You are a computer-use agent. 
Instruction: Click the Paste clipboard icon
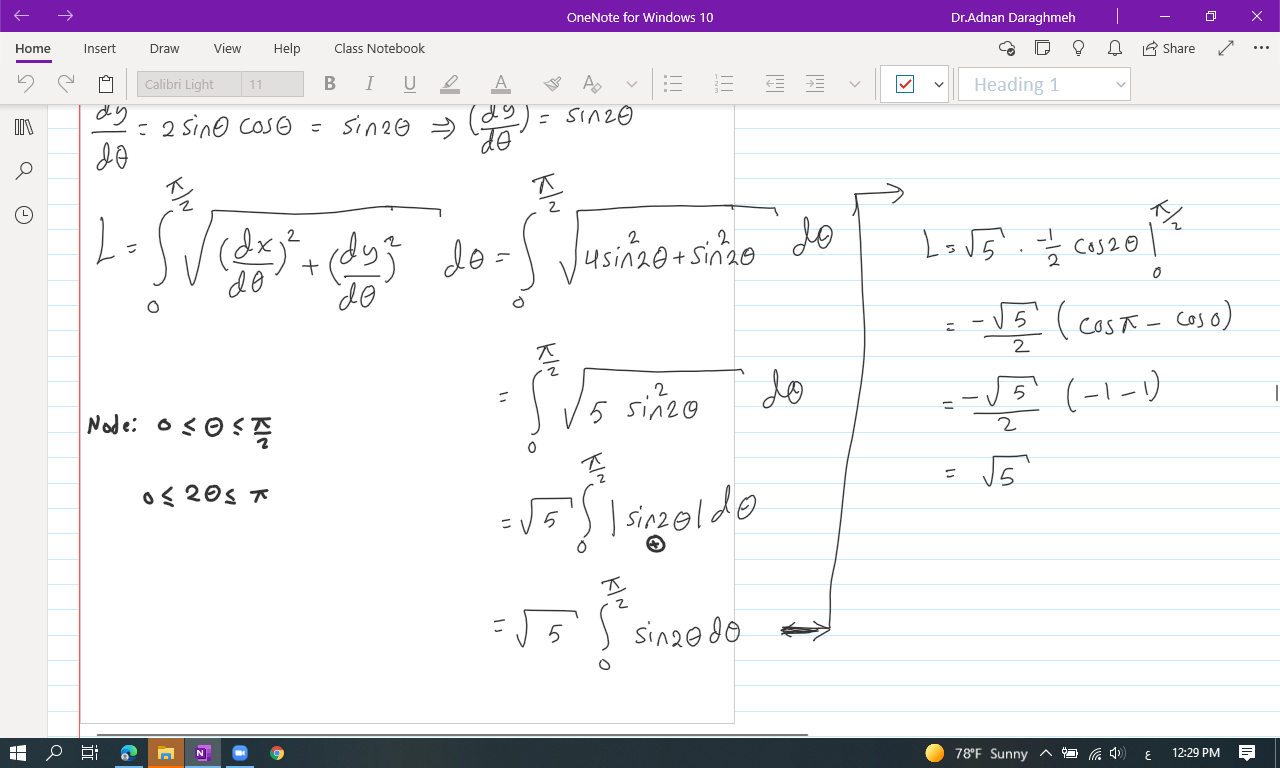point(105,84)
